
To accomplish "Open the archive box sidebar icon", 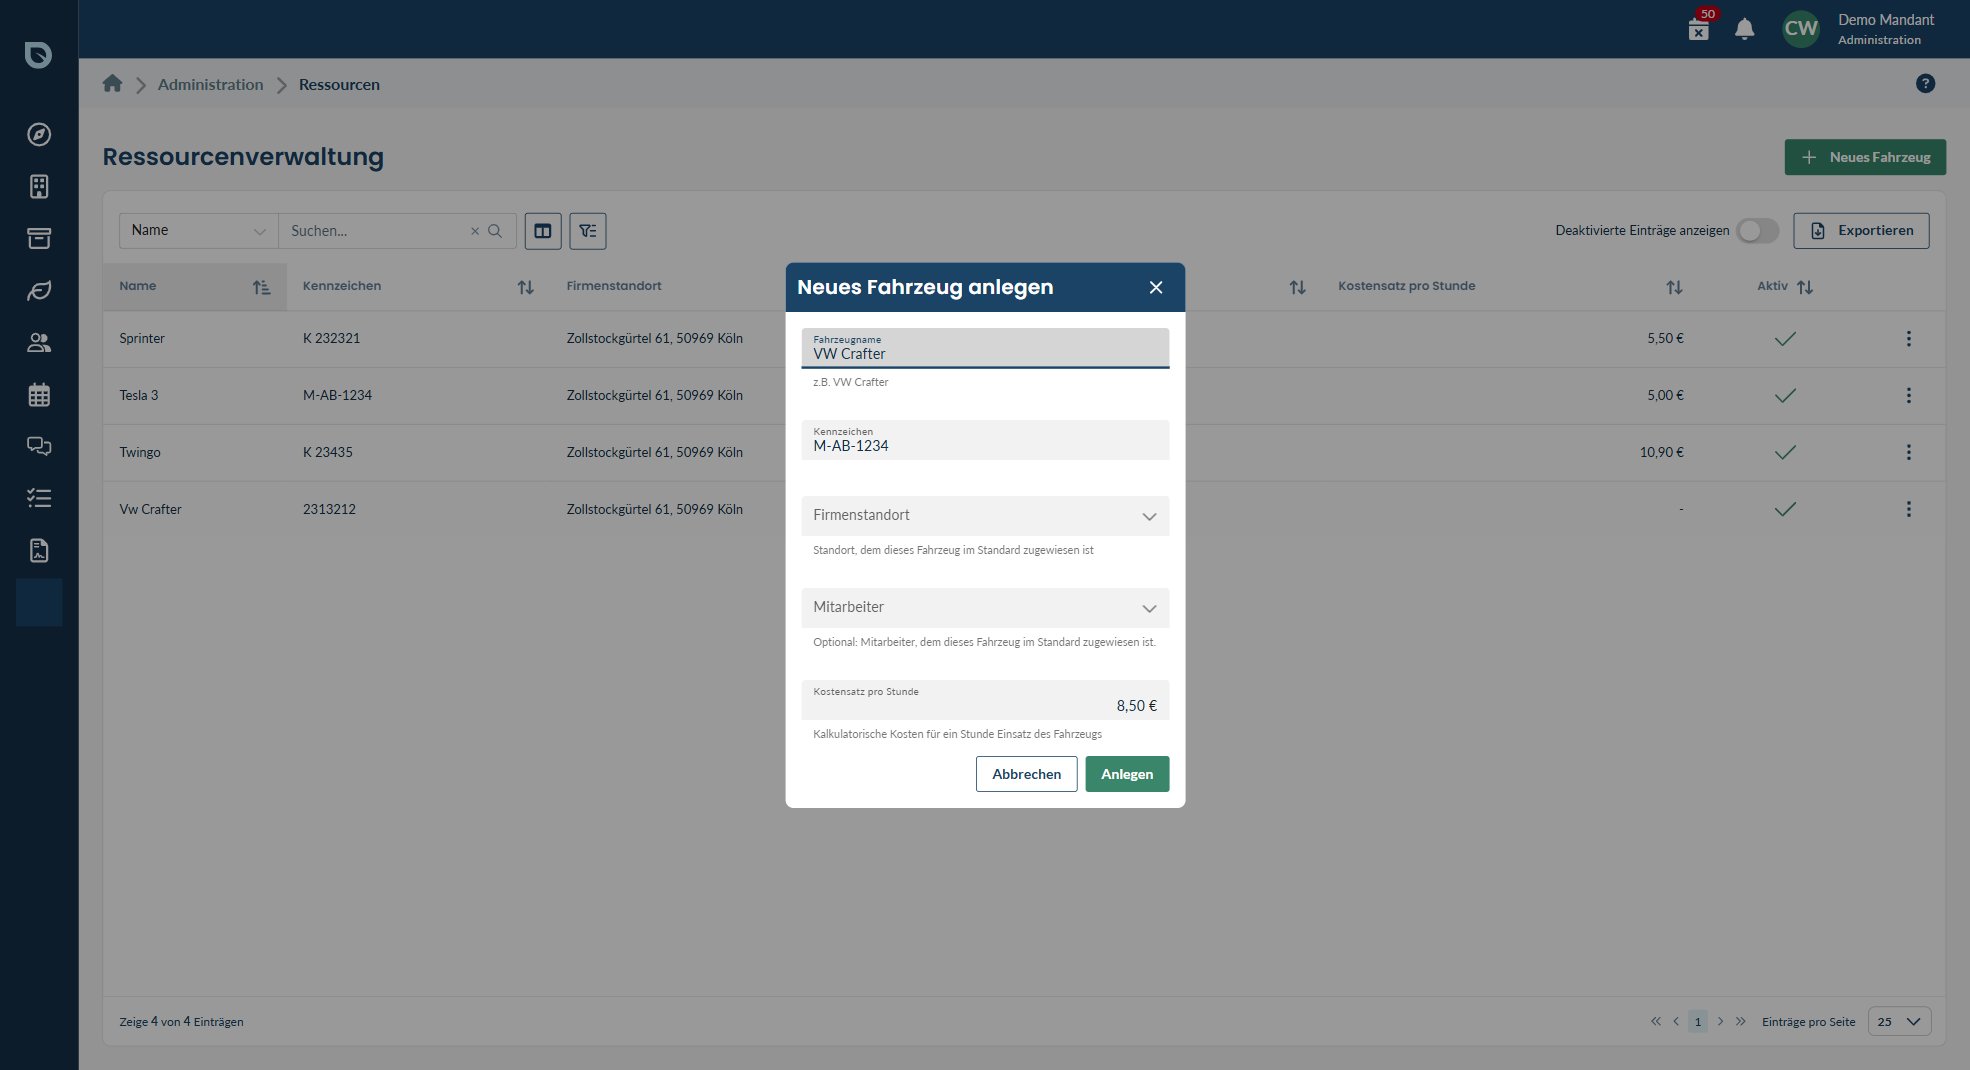I will [39, 238].
